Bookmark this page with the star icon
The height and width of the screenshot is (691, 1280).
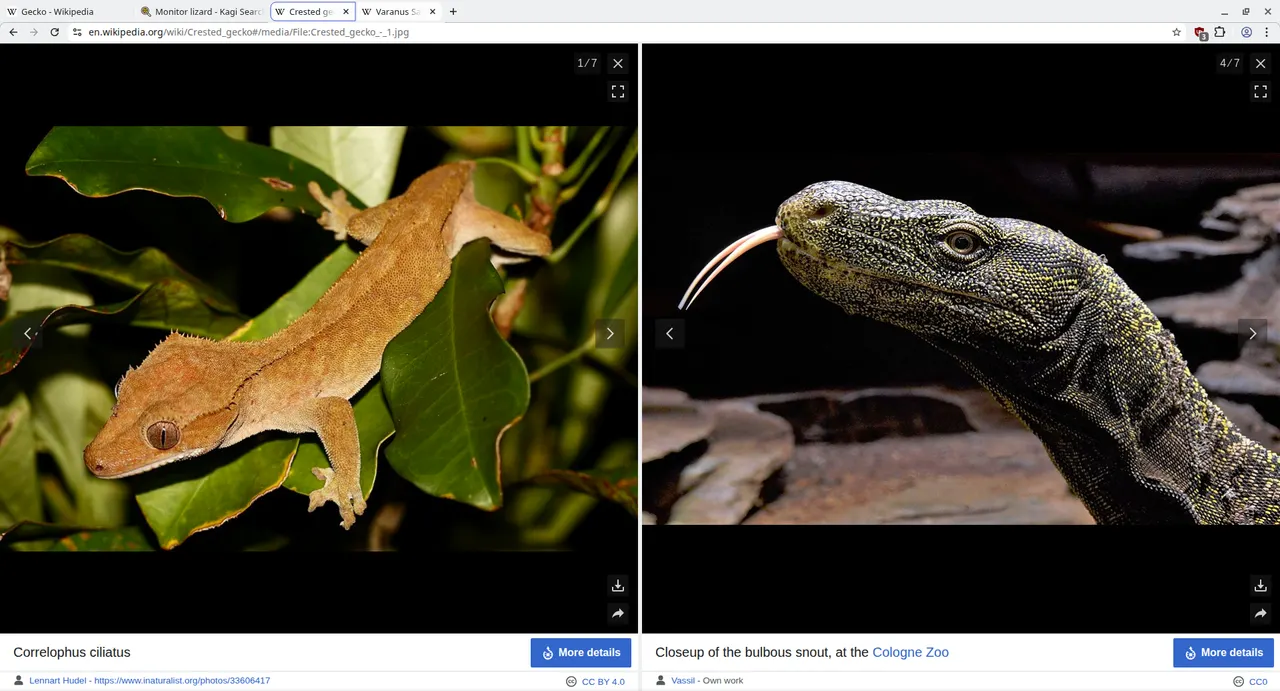1177,32
